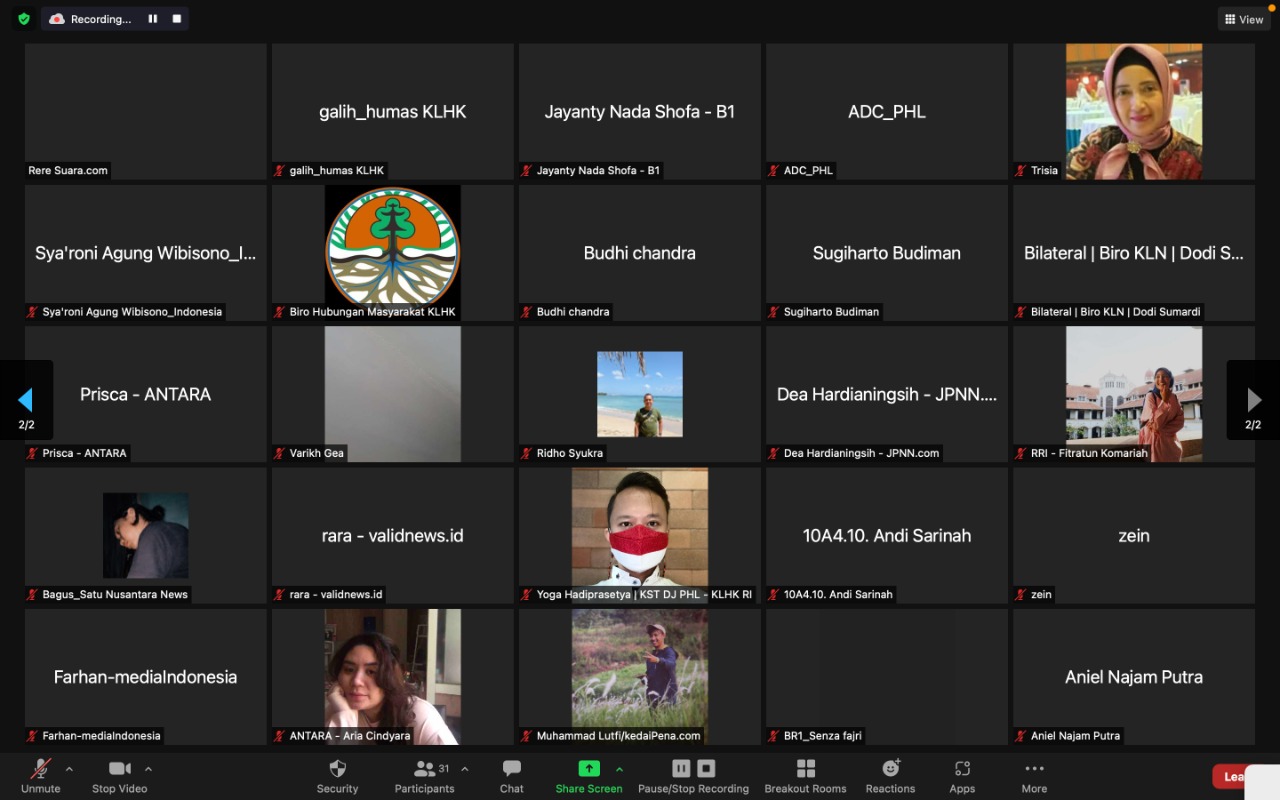Expand audio options arrow beside Unmute
The height and width of the screenshot is (800, 1280).
(69, 769)
